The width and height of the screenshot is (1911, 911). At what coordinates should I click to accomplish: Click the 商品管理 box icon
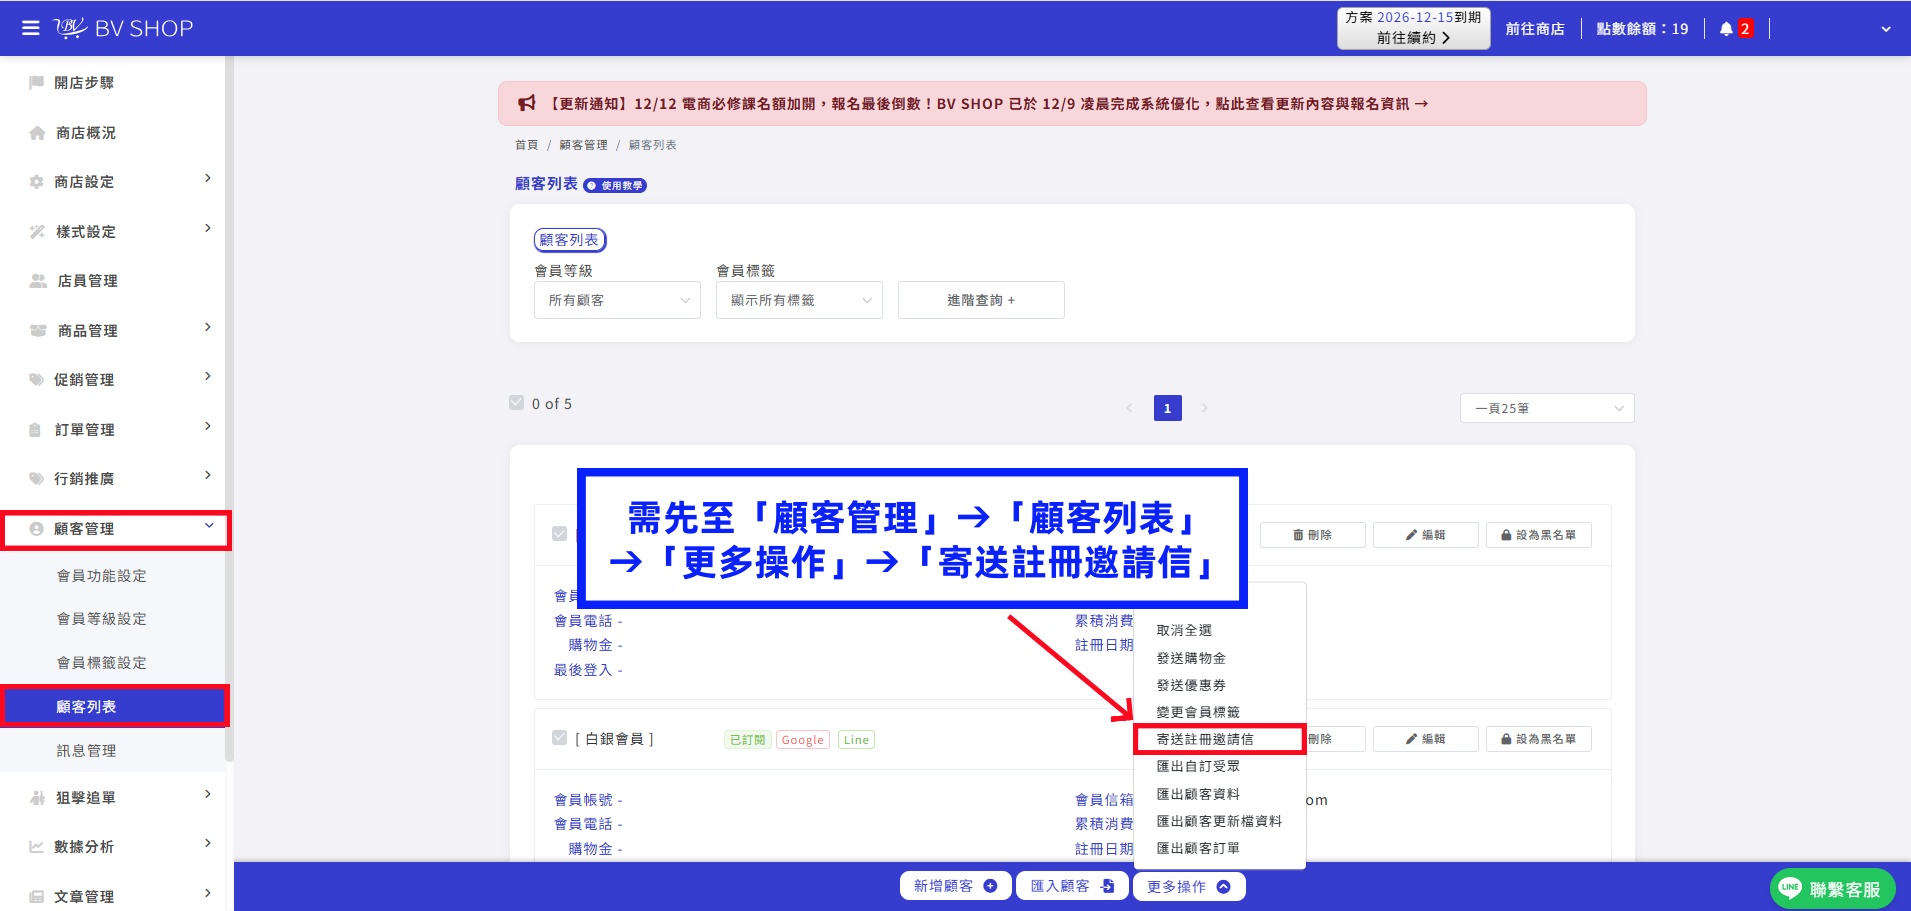[x=38, y=331]
